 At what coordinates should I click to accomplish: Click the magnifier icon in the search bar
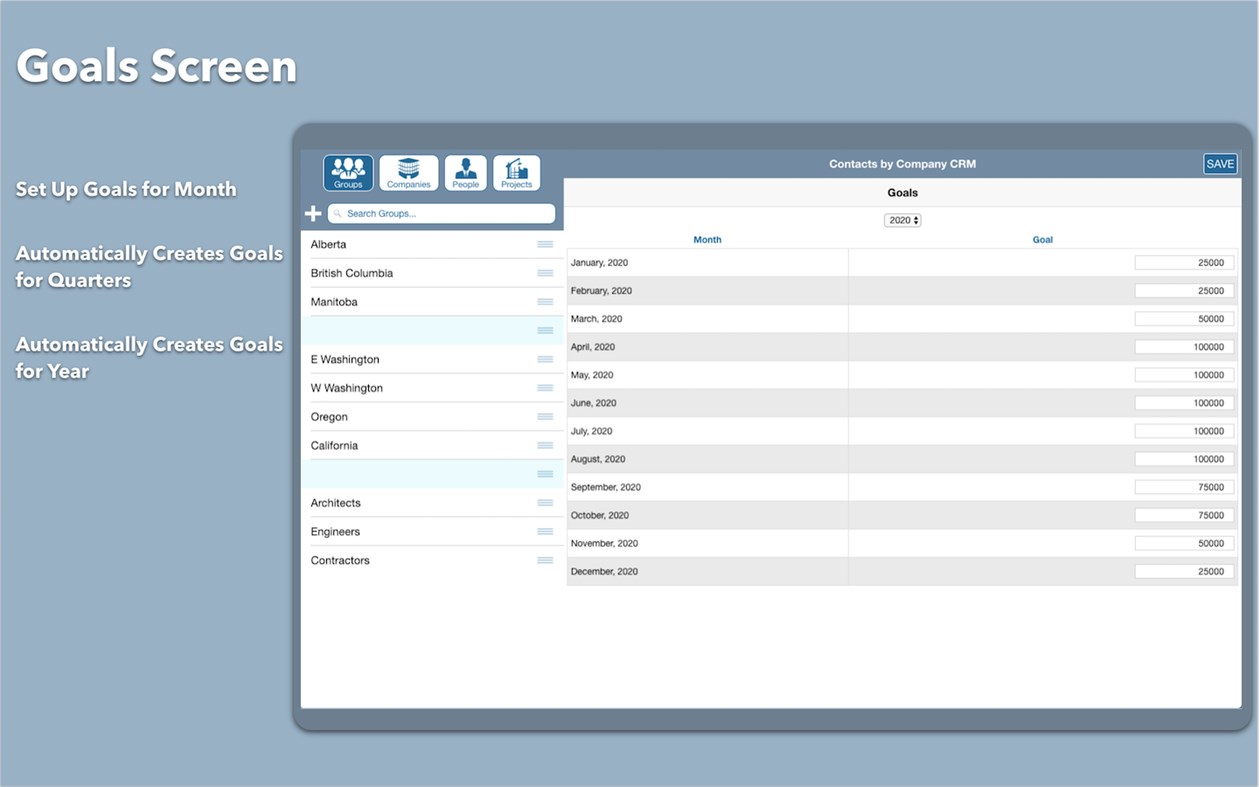point(338,213)
